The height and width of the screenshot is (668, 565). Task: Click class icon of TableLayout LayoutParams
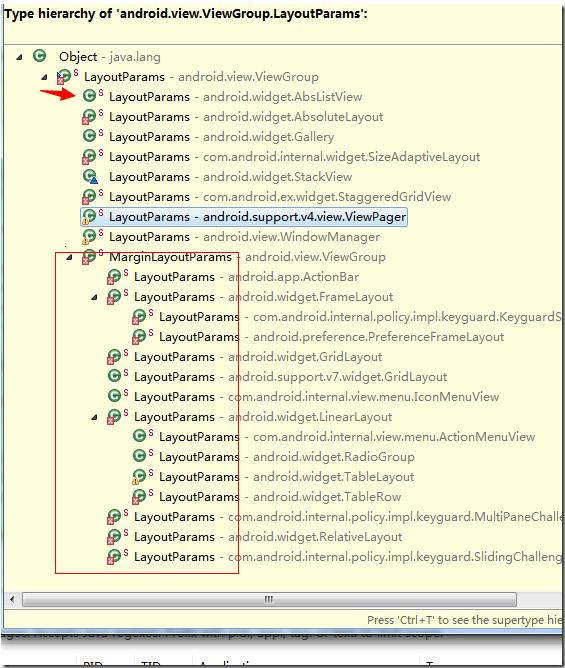[x=139, y=477]
